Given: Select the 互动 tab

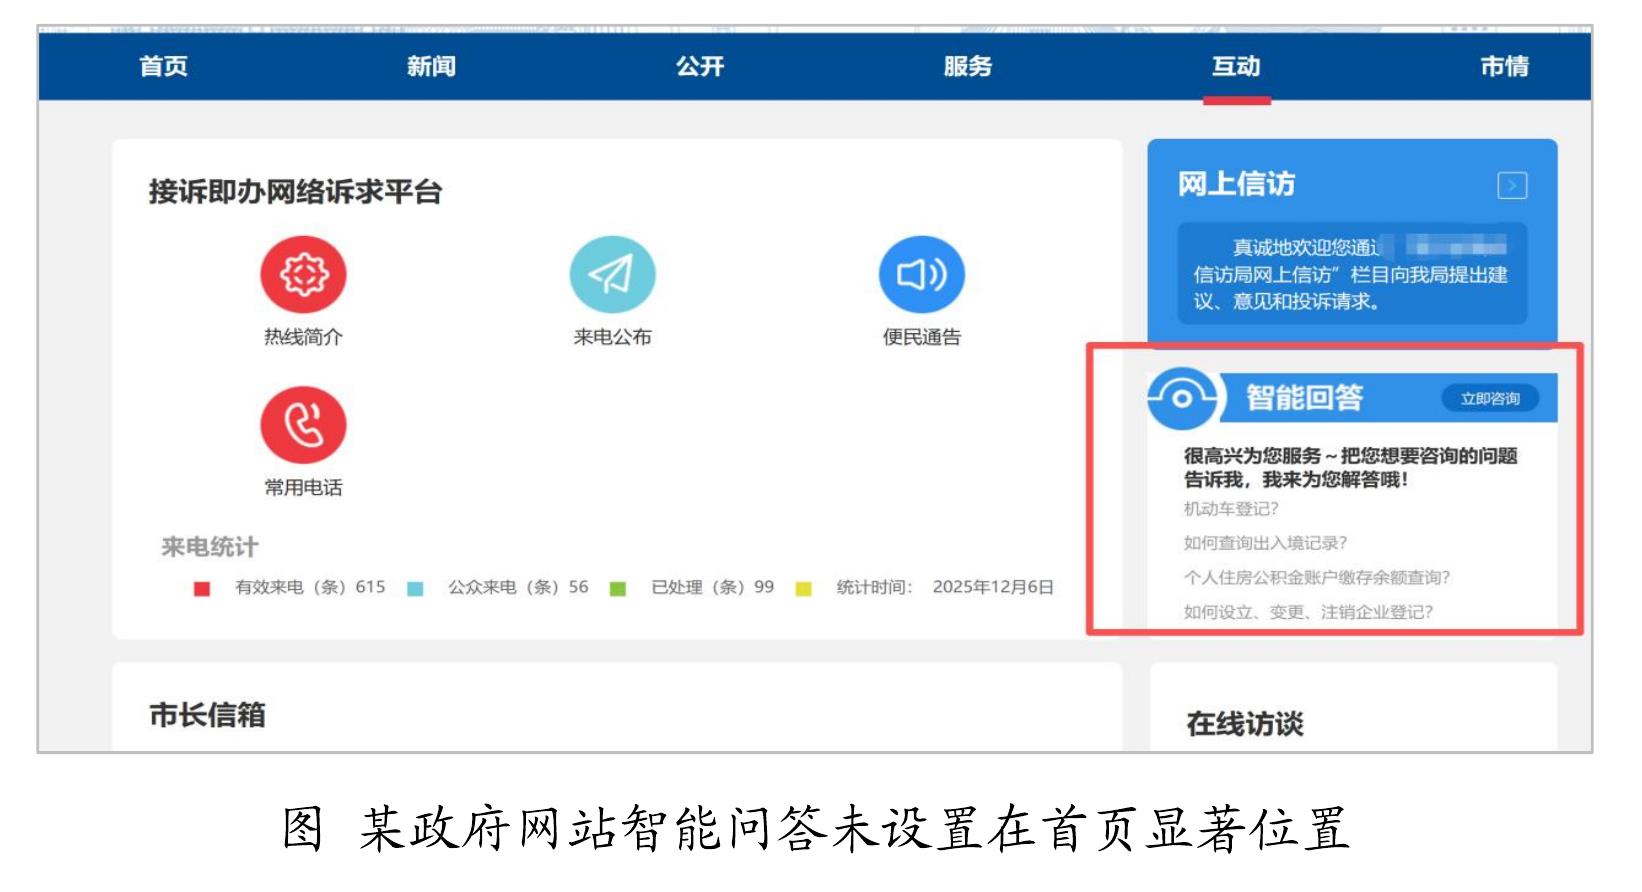Looking at the screenshot, I should point(1236,66).
